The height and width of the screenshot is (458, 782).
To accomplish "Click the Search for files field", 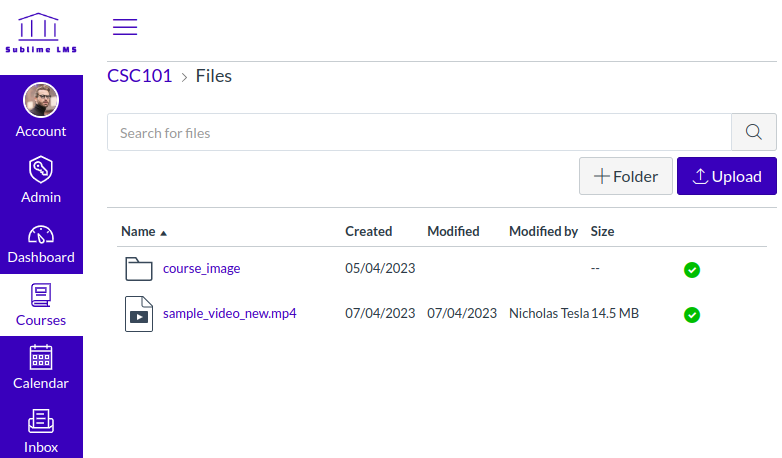I will point(420,132).
